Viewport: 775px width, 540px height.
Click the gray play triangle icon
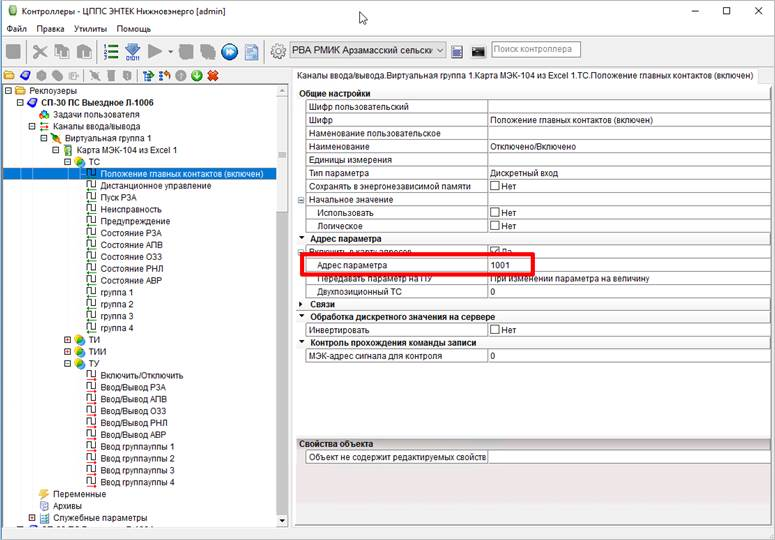[155, 51]
